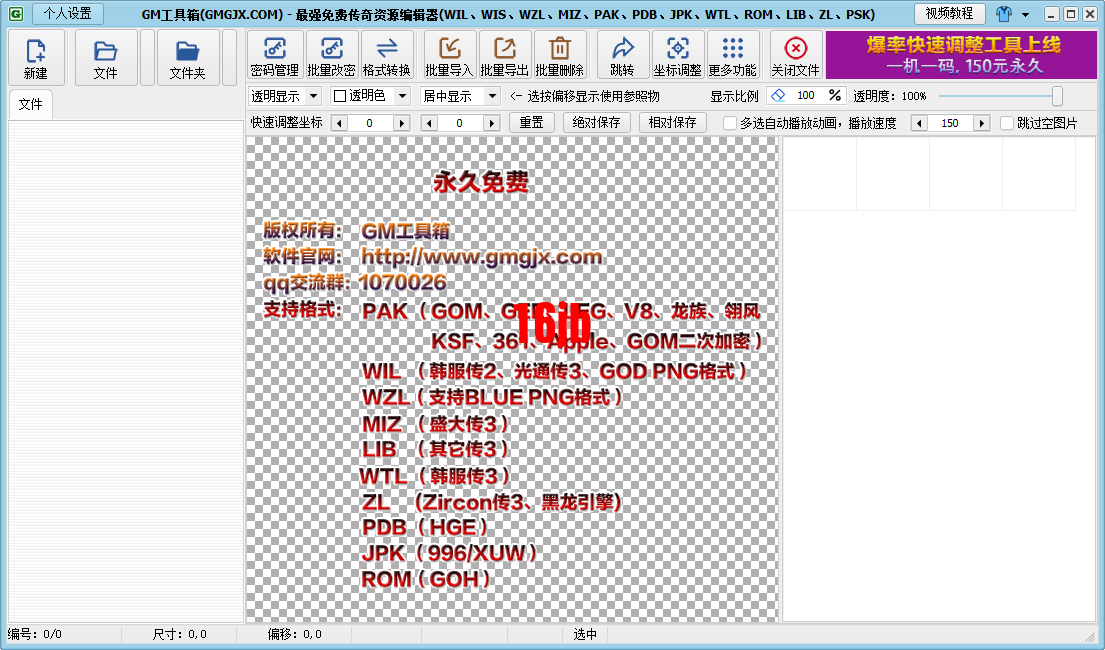The image size is (1105, 650).
Task: Click the 批量导出 batch export icon
Action: pos(505,55)
